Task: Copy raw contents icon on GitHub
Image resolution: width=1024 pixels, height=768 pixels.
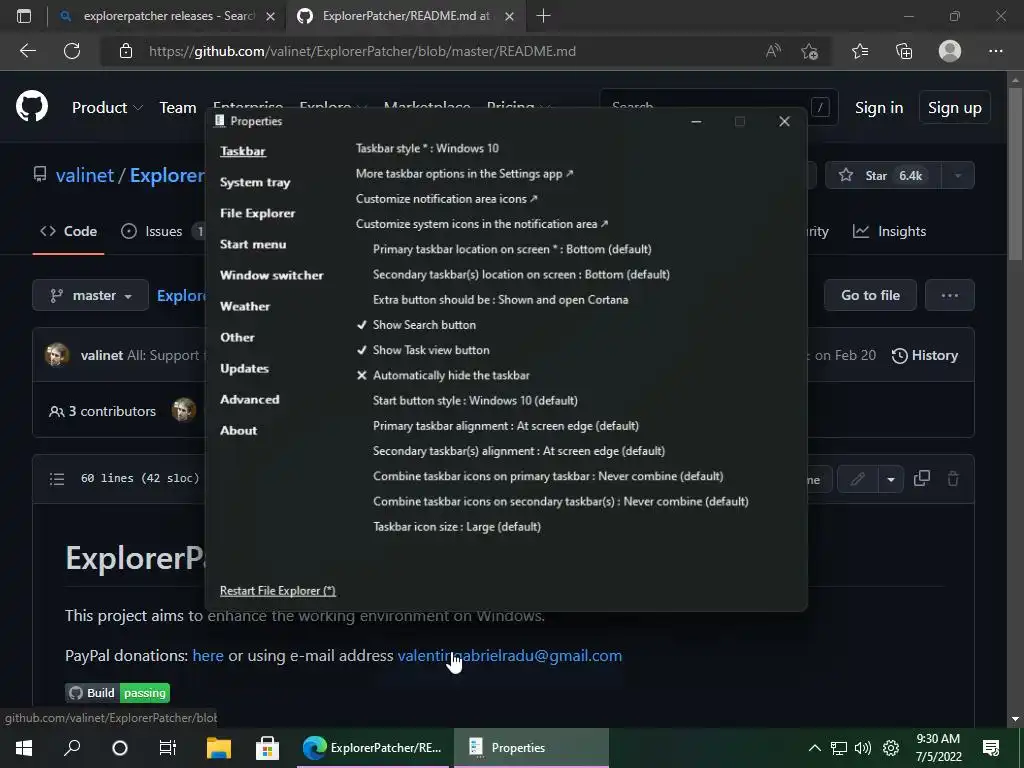Action: click(921, 479)
